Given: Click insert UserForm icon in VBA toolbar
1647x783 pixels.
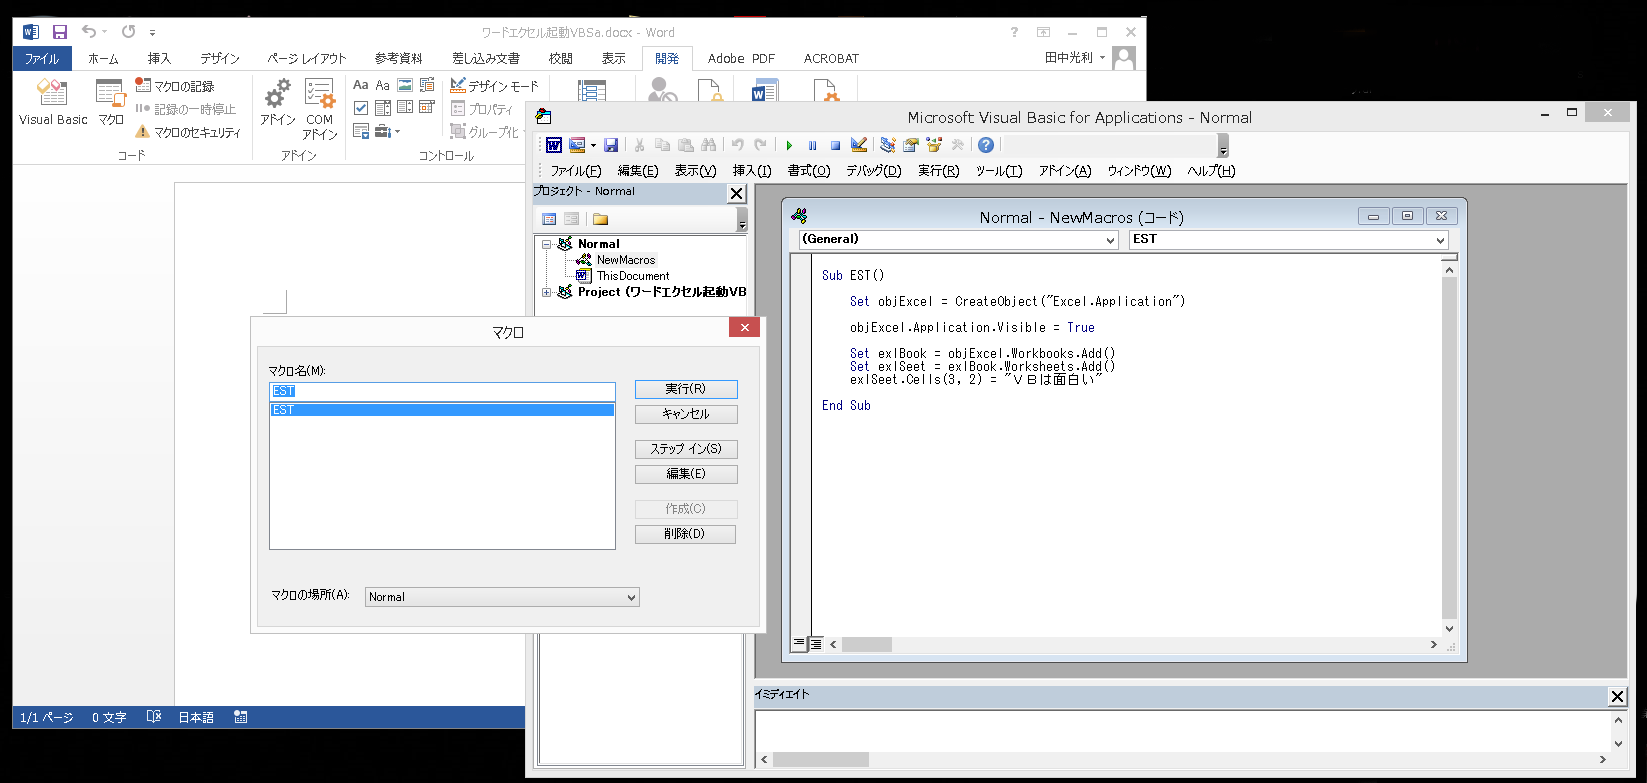Looking at the screenshot, I should tap(577, 145).
